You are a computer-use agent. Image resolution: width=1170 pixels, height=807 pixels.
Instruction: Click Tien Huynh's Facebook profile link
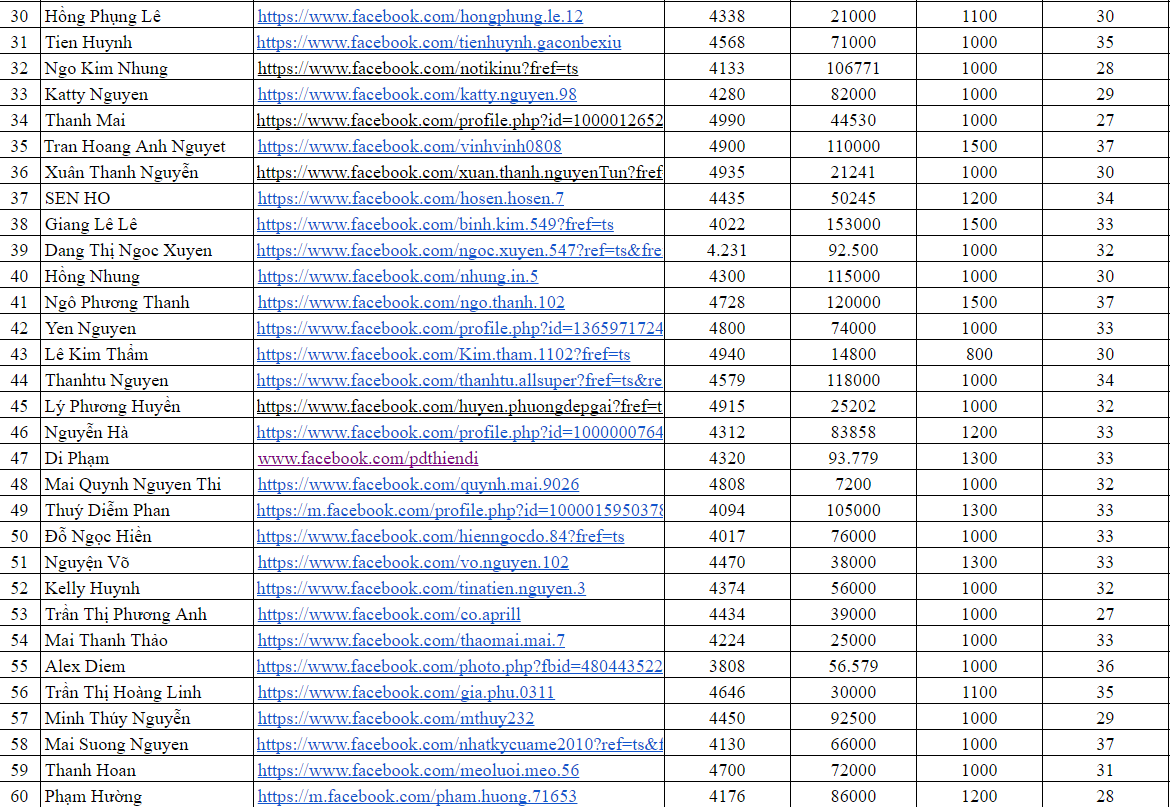[x=438, y=43]
